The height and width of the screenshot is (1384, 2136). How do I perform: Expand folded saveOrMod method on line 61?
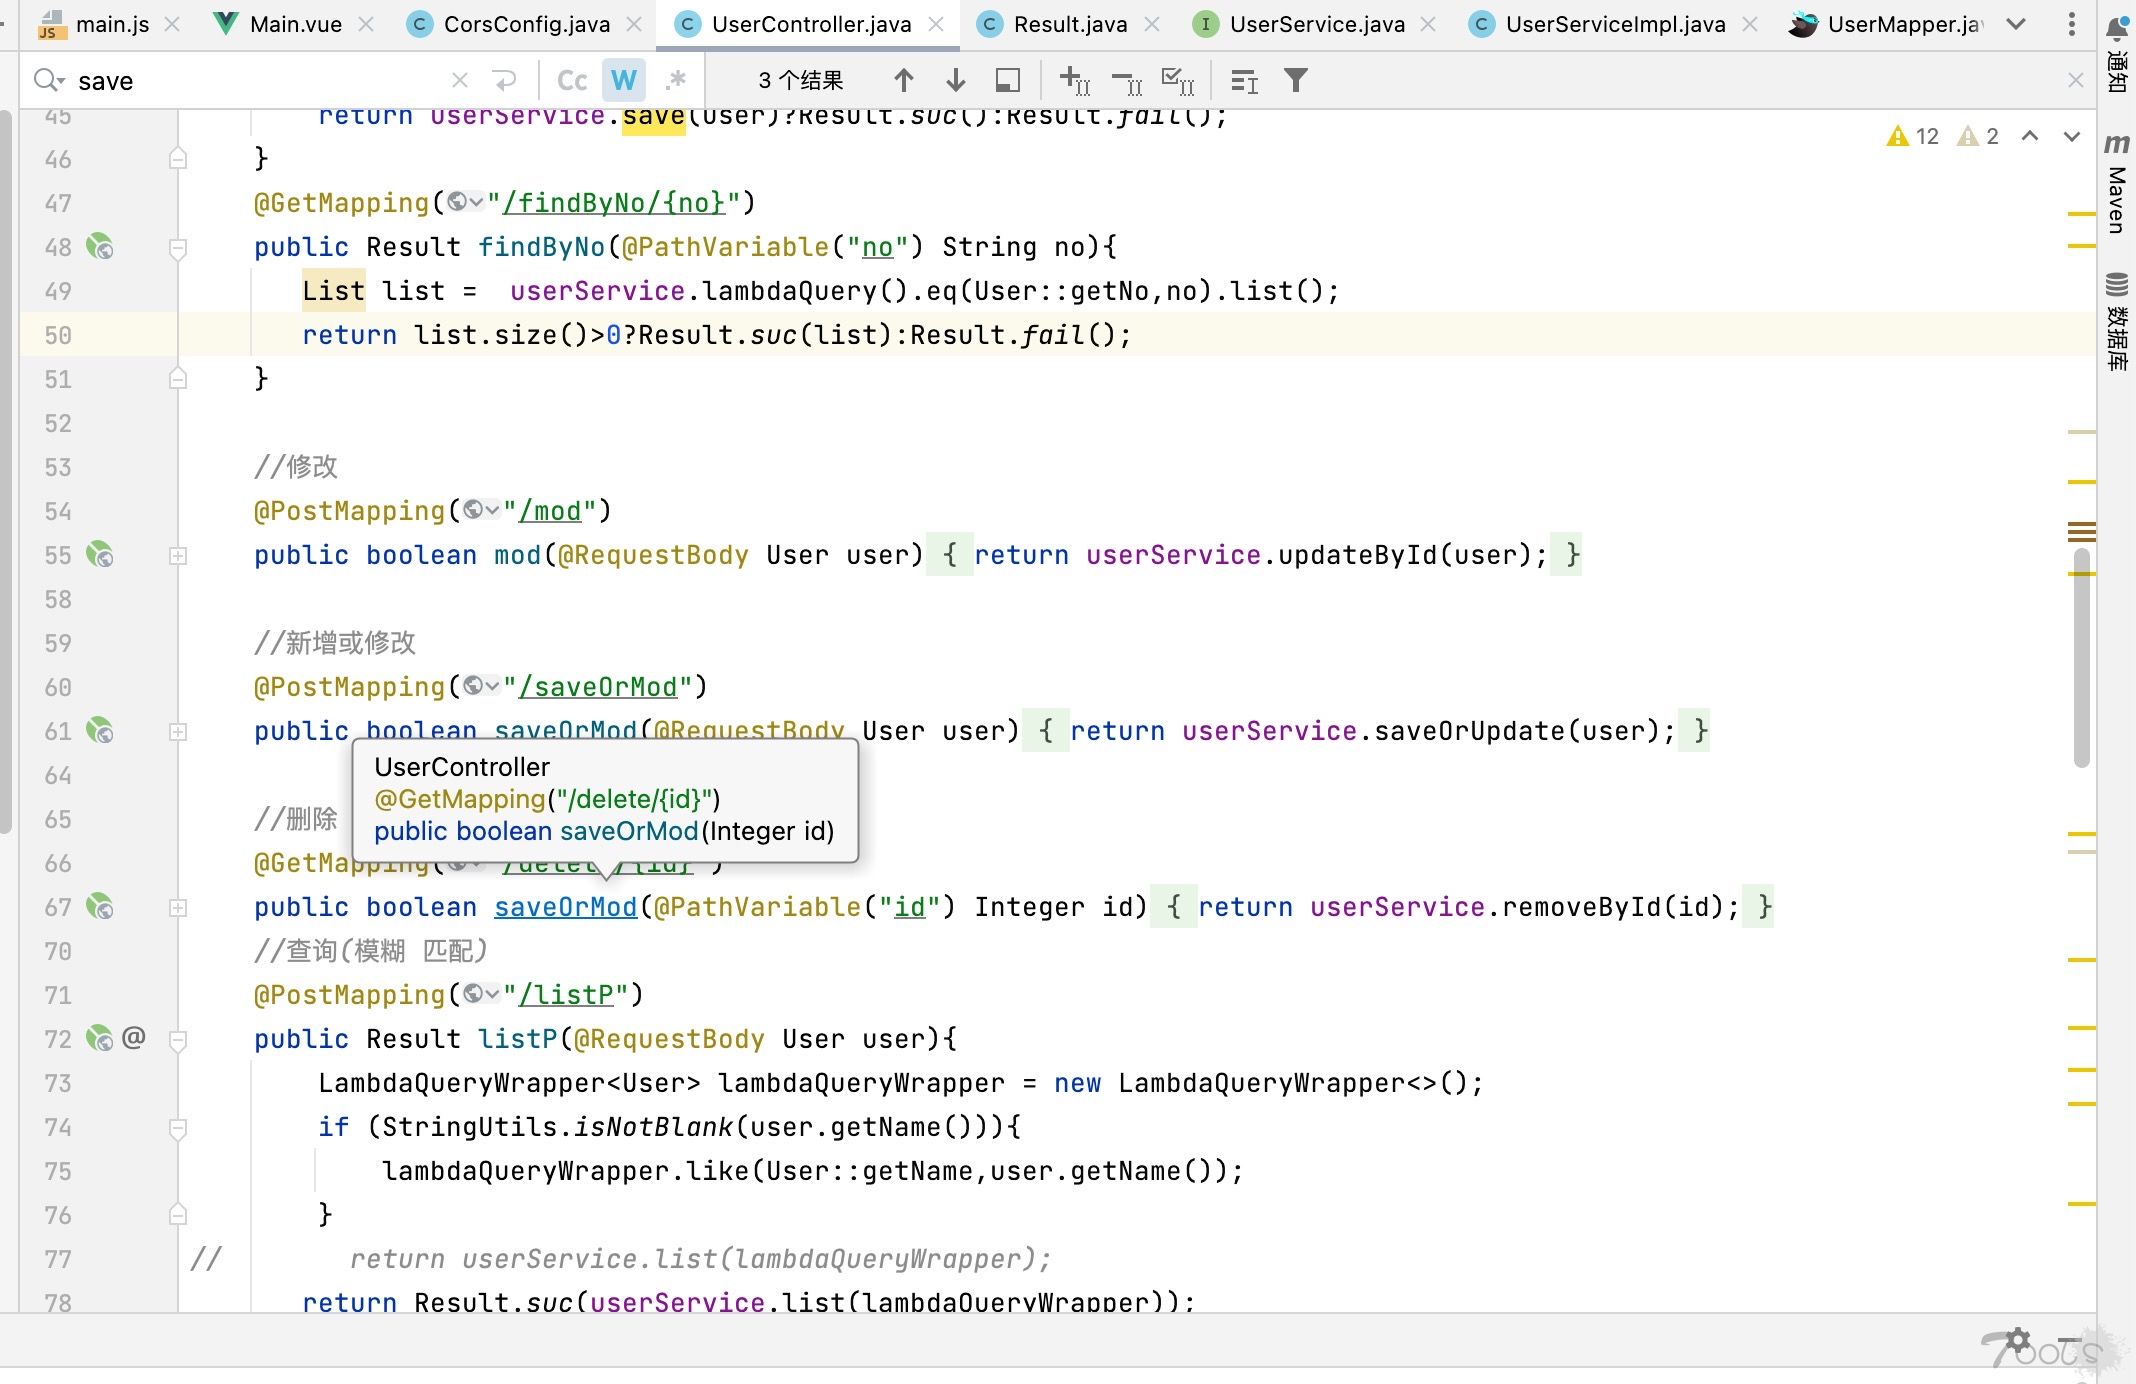178,732
